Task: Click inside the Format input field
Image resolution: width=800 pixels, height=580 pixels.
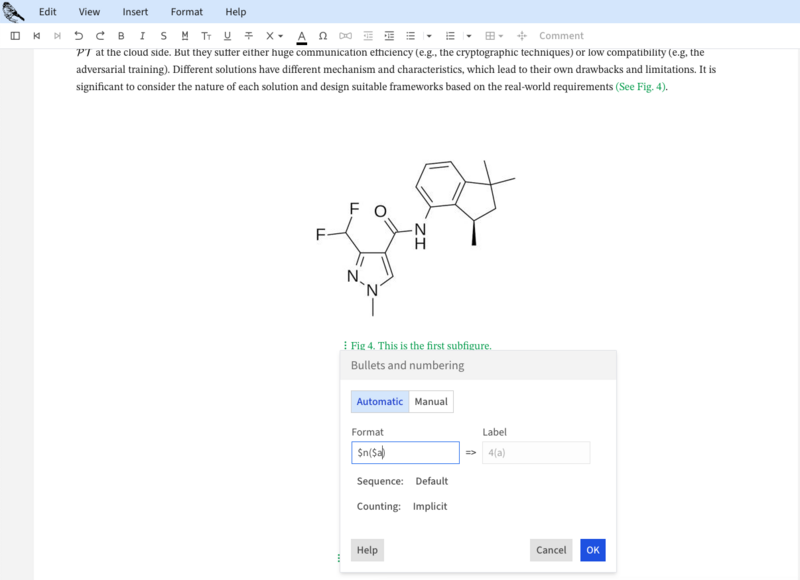Action: (x=405, y=452)
